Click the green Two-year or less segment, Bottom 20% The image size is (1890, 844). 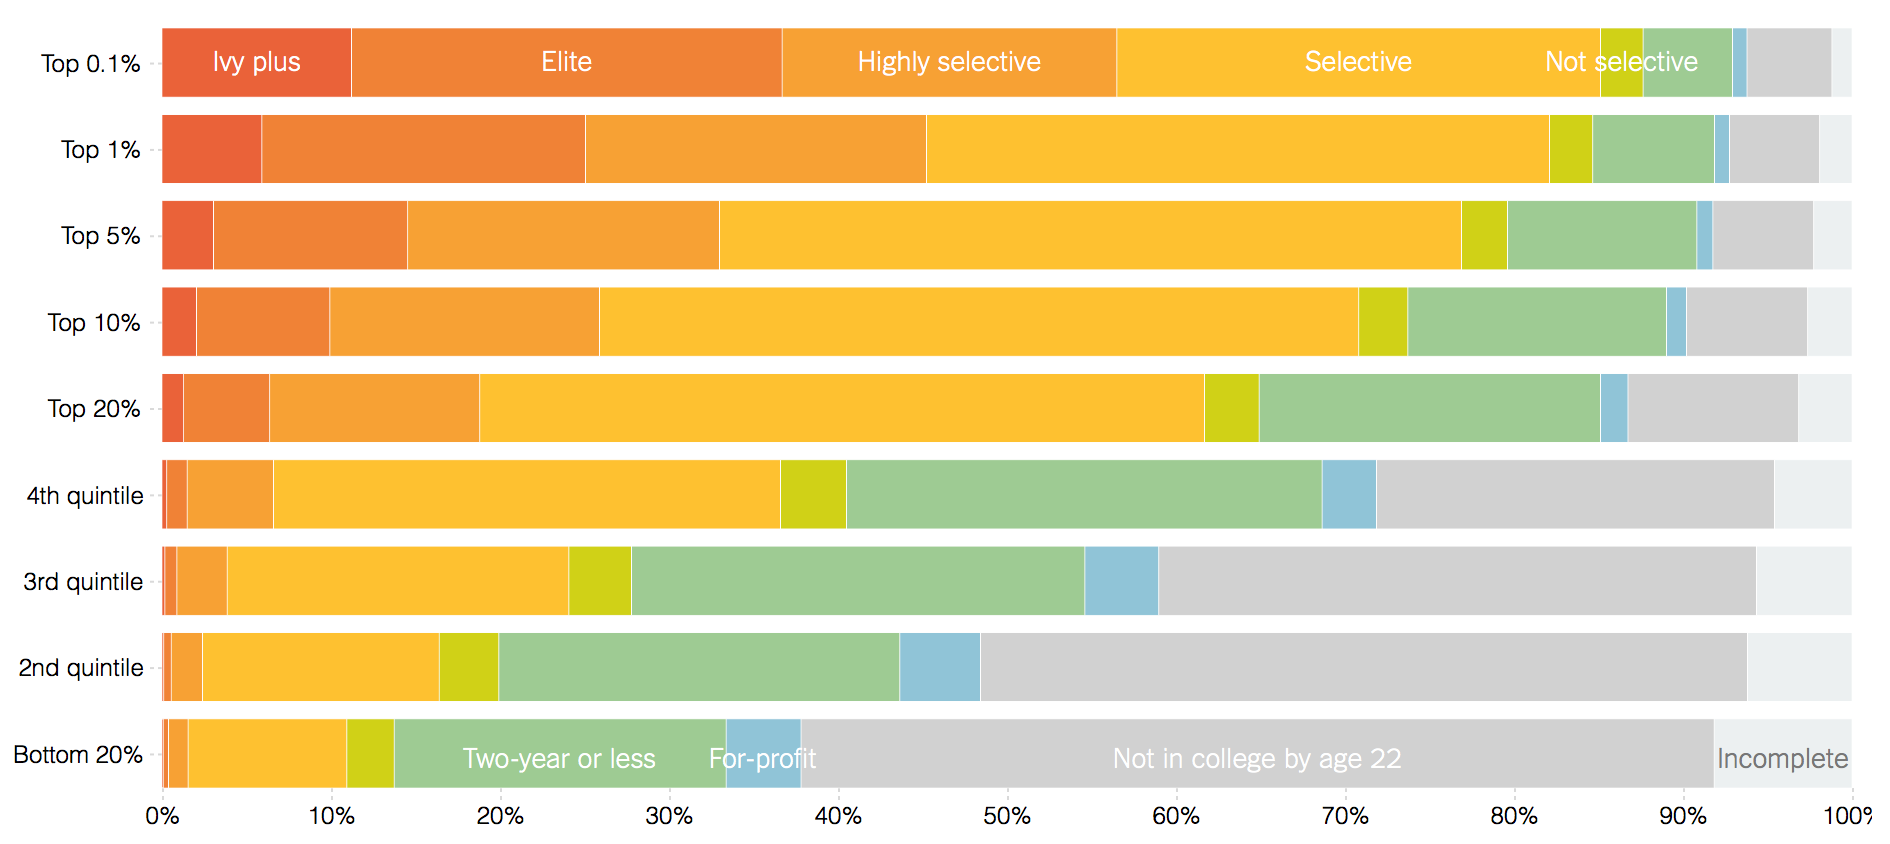point(559,754)
